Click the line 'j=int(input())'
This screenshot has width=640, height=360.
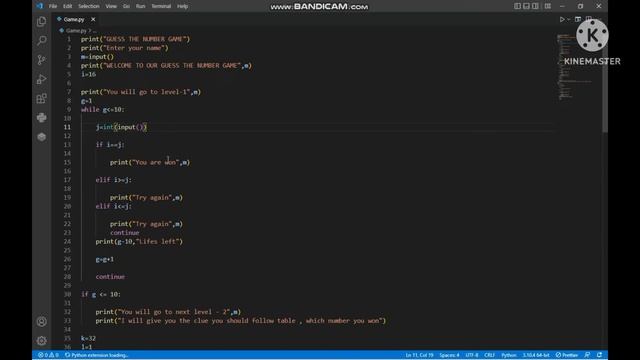coord(121,127)
